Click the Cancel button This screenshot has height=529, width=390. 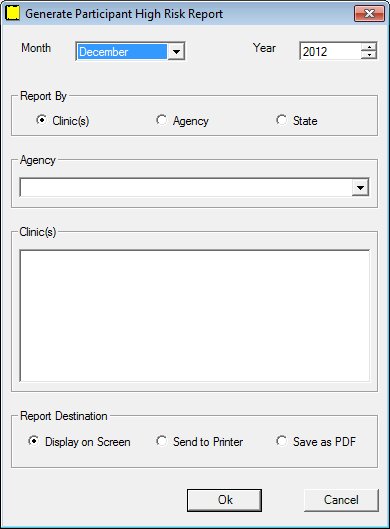(x=341, y=500)
